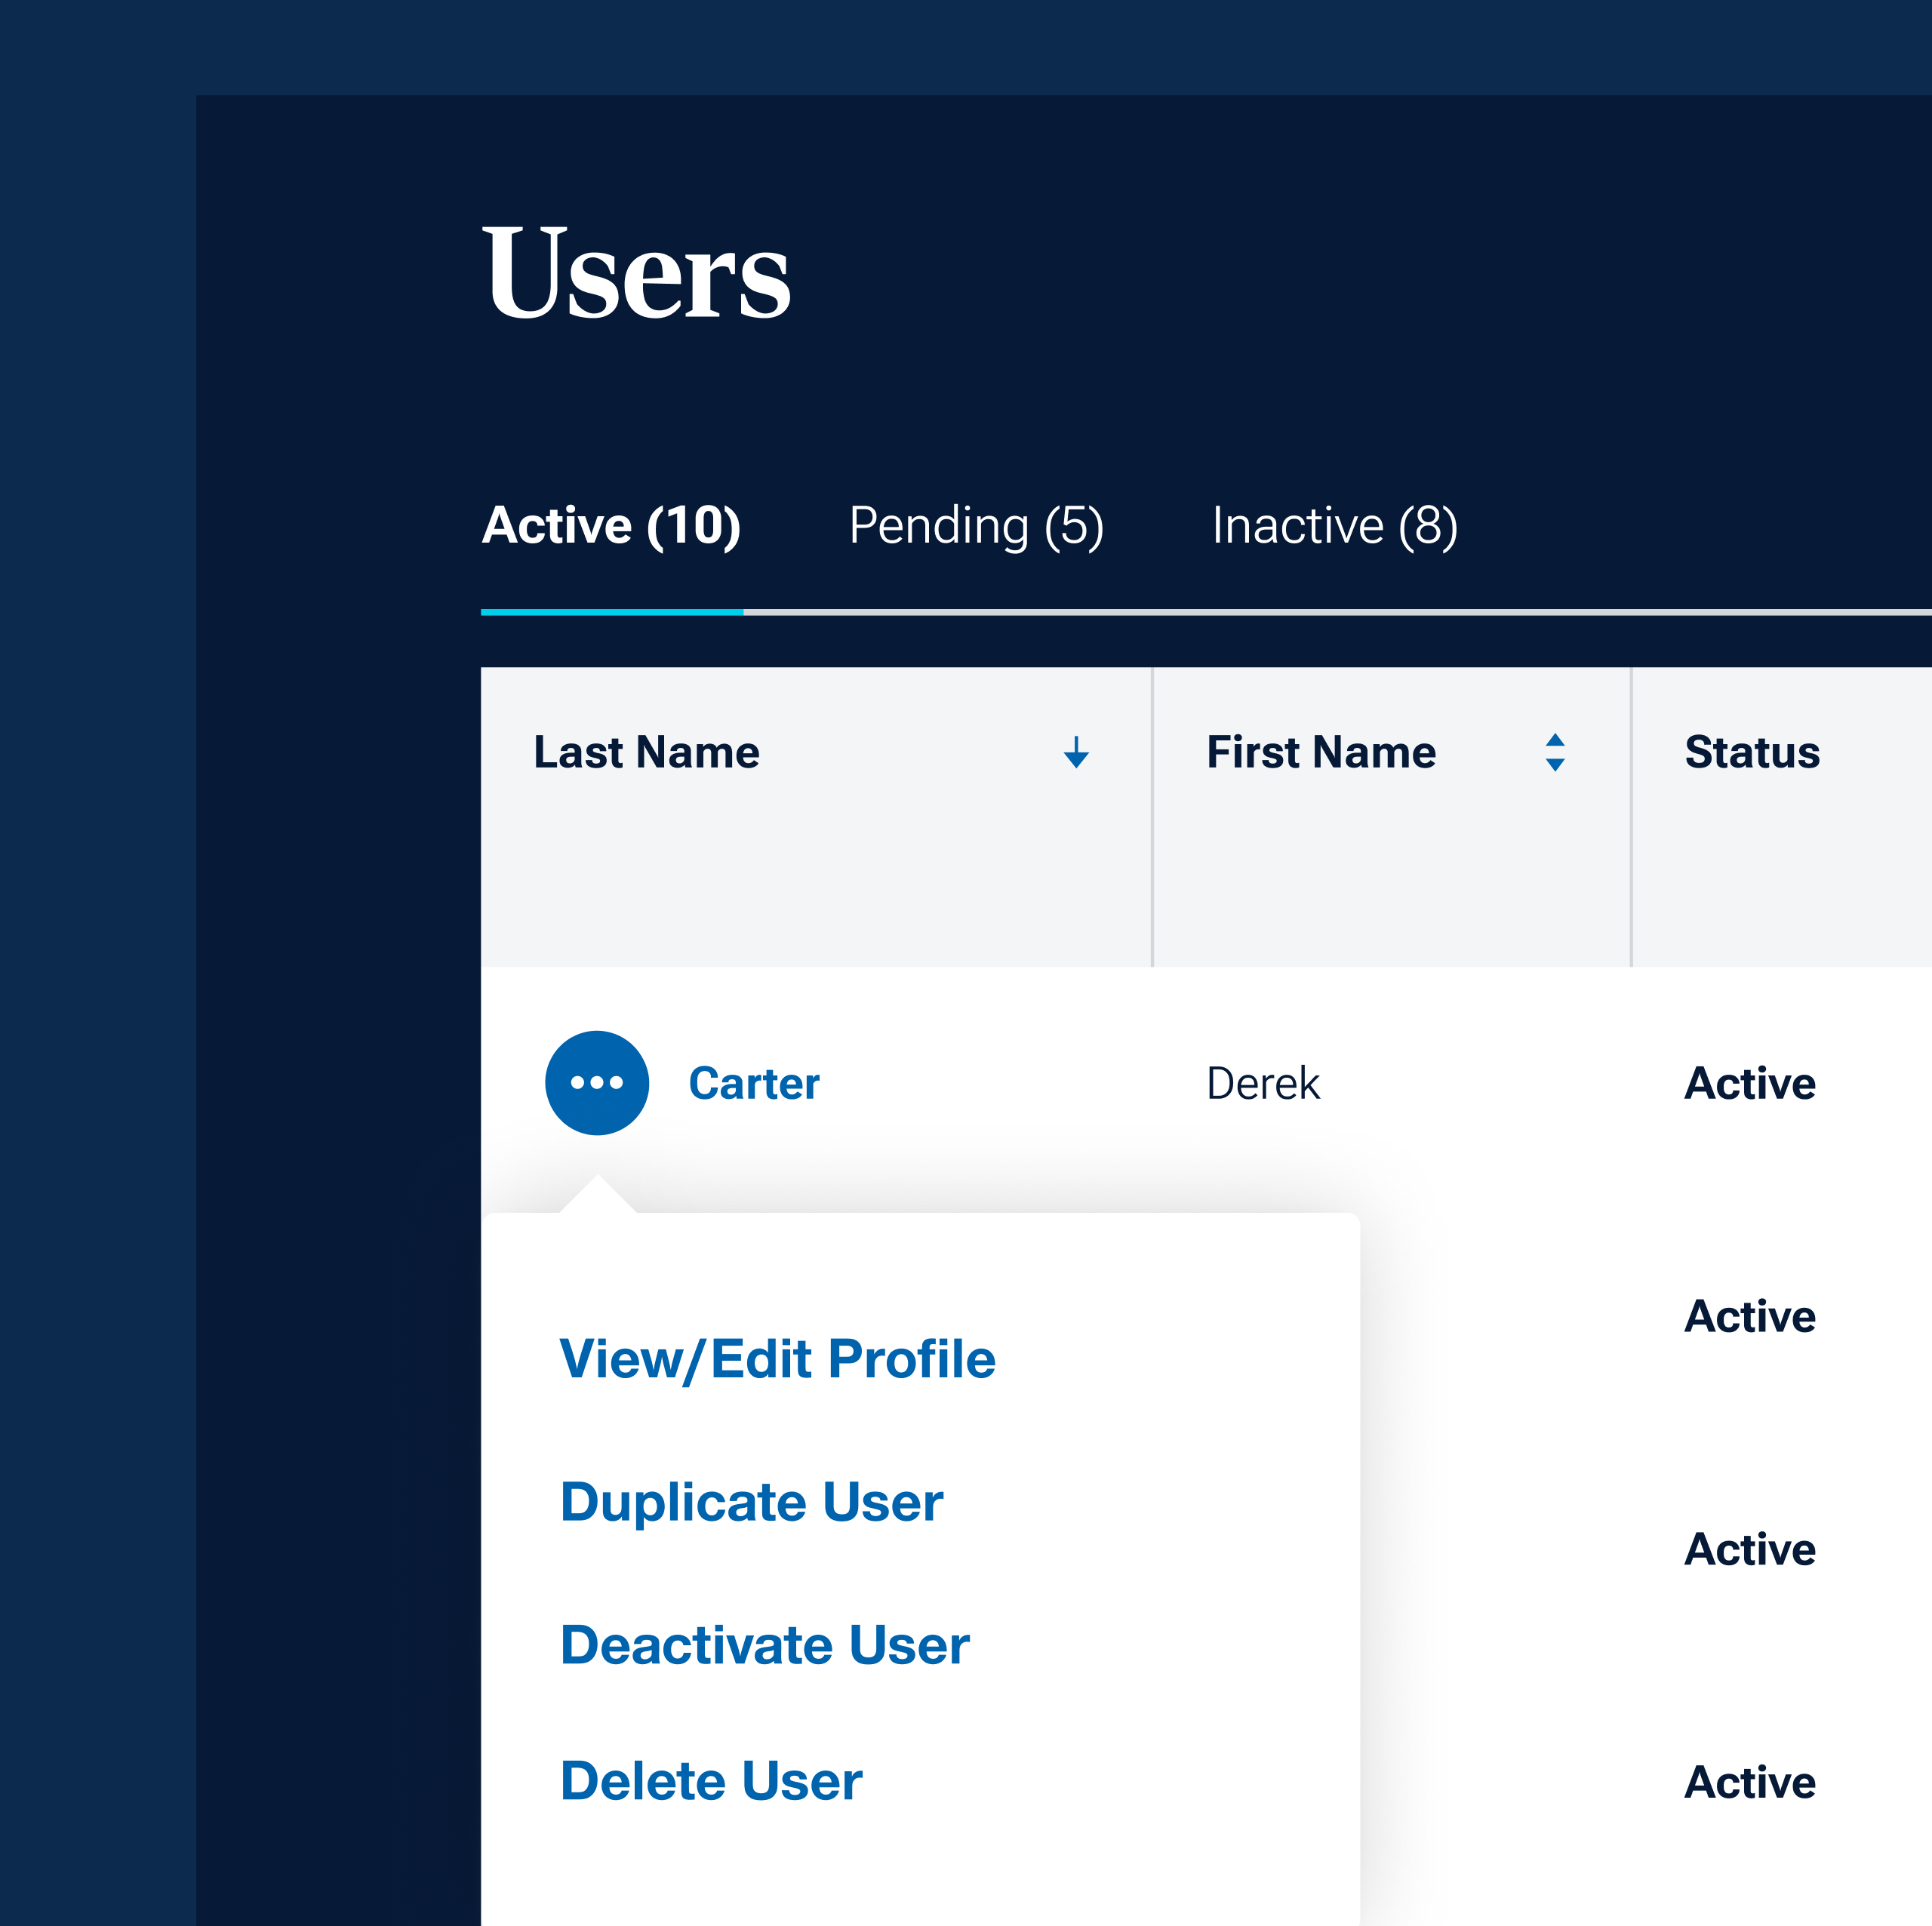
Task: Click the second row's Active status
Action: coord(1749,1316)
